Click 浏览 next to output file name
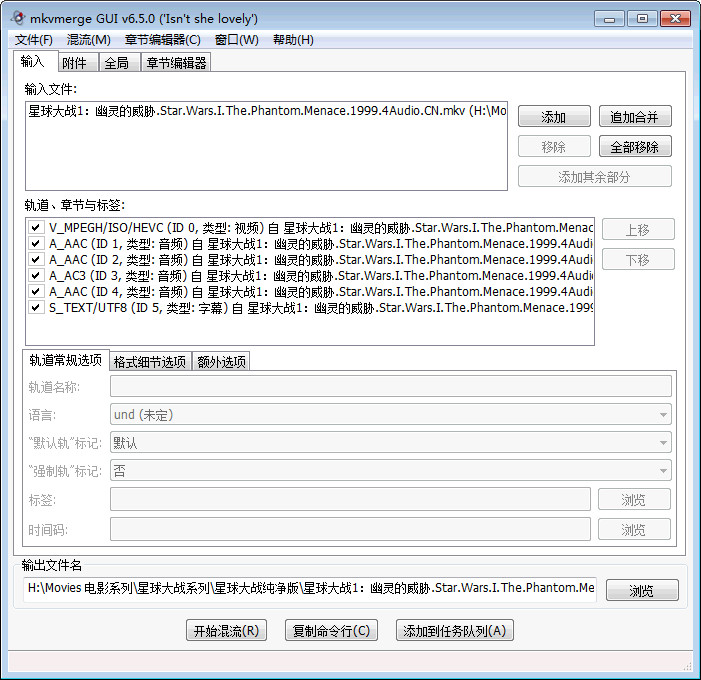The width and height of the screenshot is (701, 680). pos(641,591)
